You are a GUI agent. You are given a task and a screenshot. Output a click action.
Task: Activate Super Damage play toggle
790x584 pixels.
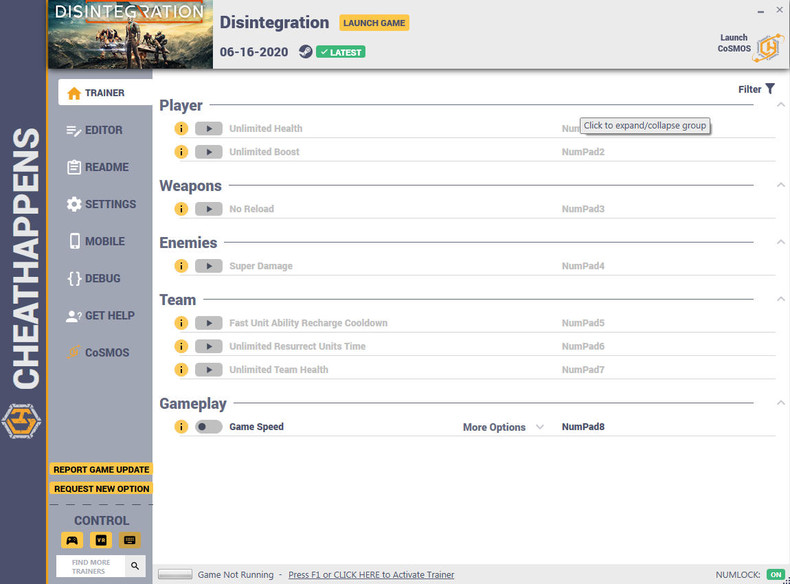pyautogui.click(x=209, y=266)
